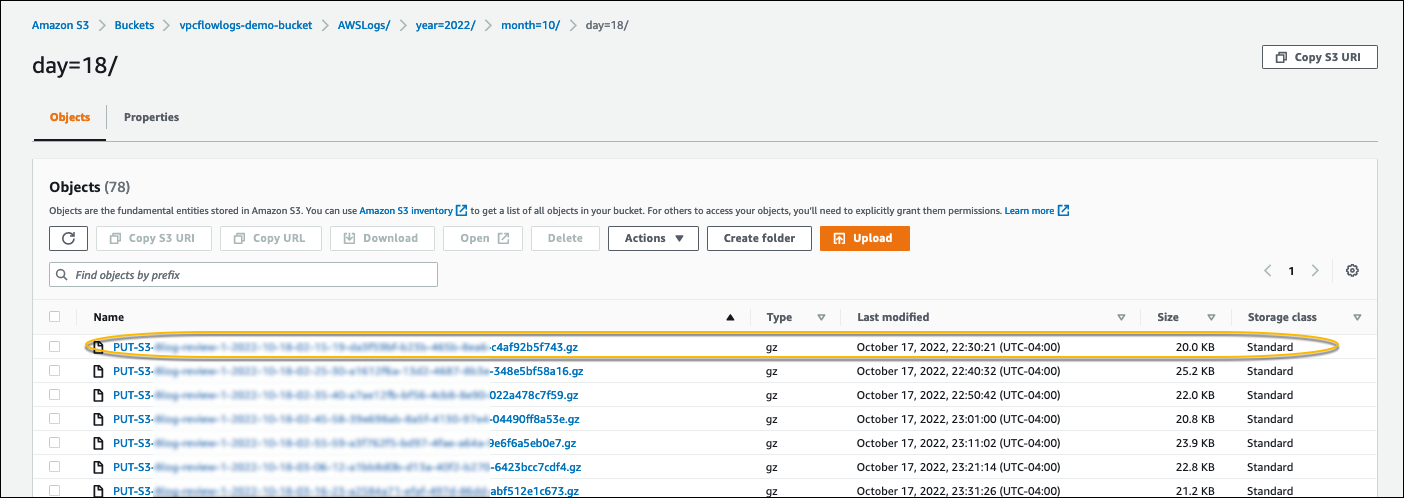Open object ending 022a478c7f59.gz

click(345, 396)
